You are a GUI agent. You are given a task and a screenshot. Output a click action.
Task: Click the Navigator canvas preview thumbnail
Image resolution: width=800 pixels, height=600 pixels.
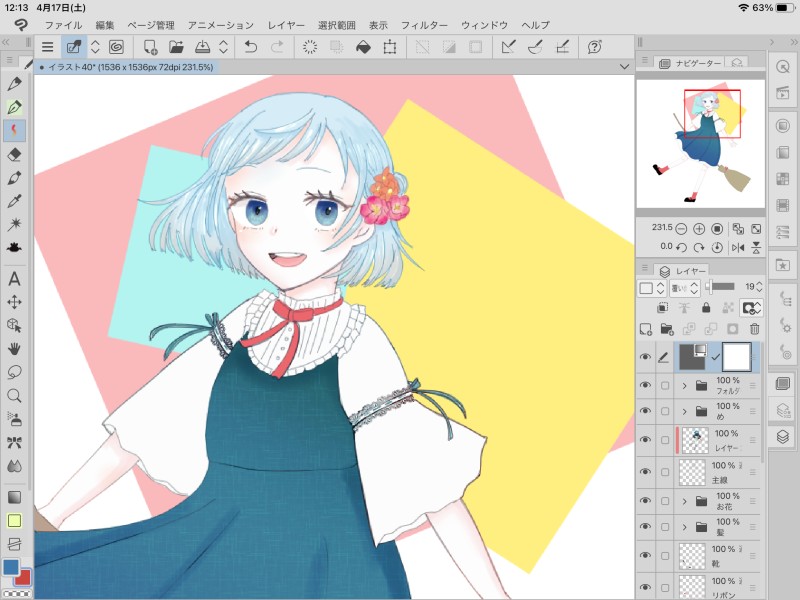point(700,144)
